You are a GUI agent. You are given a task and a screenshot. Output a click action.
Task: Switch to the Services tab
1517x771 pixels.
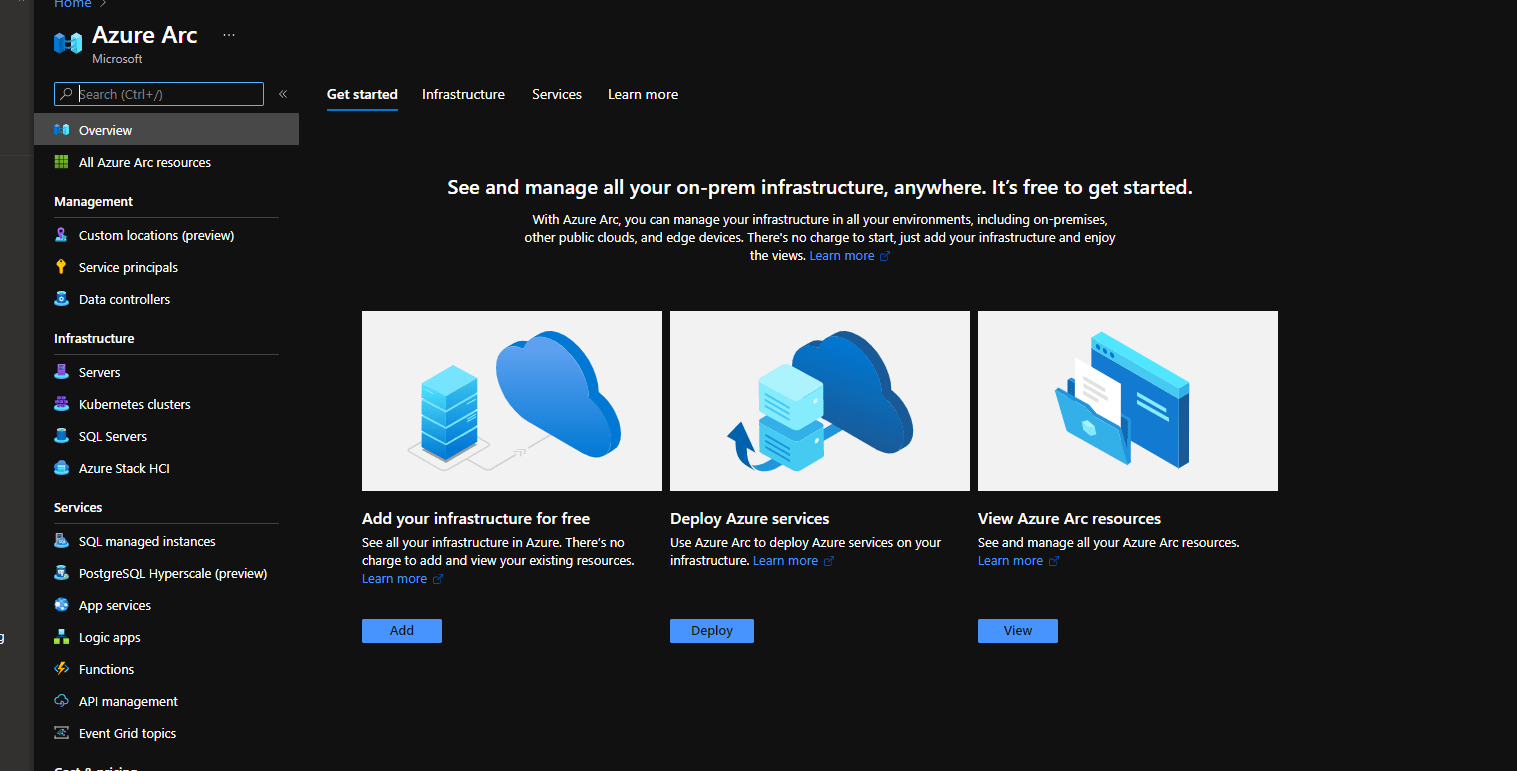[x=557, y=94]
